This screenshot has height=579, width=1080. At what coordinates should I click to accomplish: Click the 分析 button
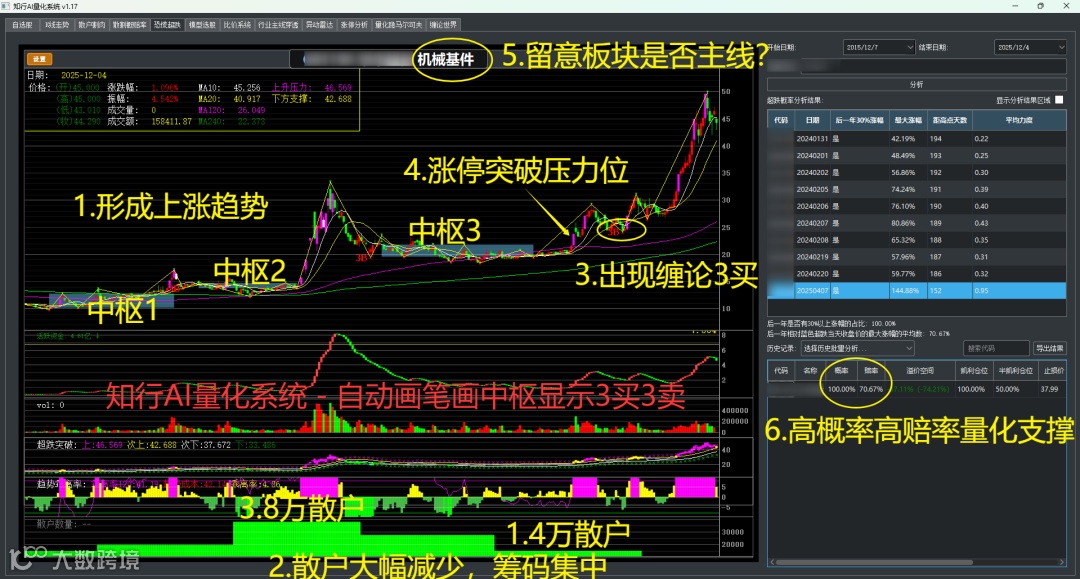(x=916, y=84)
